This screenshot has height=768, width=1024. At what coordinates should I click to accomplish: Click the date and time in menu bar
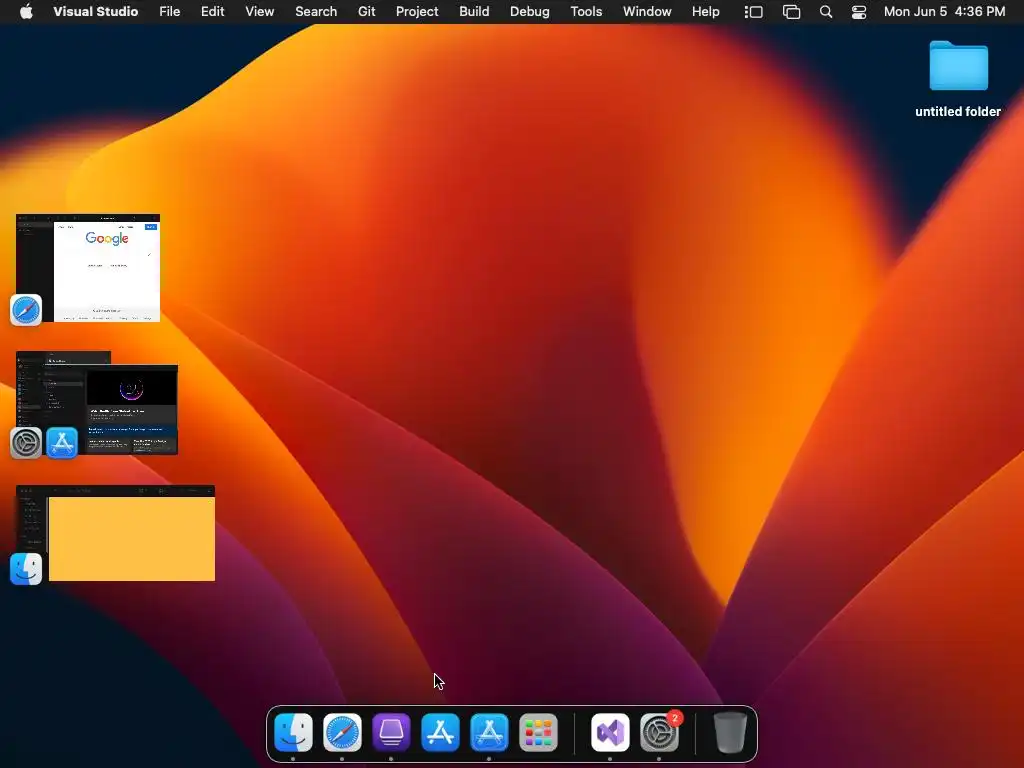tap(944, 12)
